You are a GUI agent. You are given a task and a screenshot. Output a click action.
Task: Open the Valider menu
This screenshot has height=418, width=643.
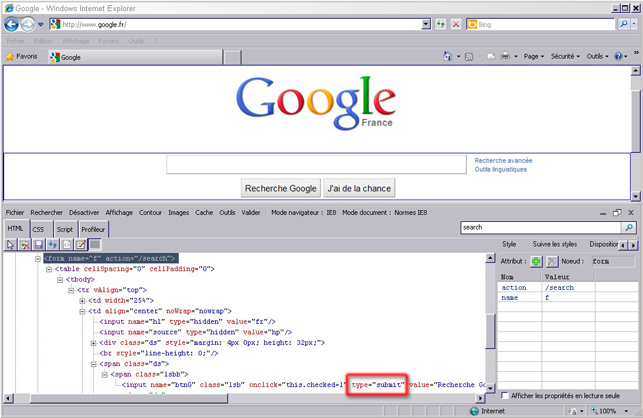coord(251,212)
